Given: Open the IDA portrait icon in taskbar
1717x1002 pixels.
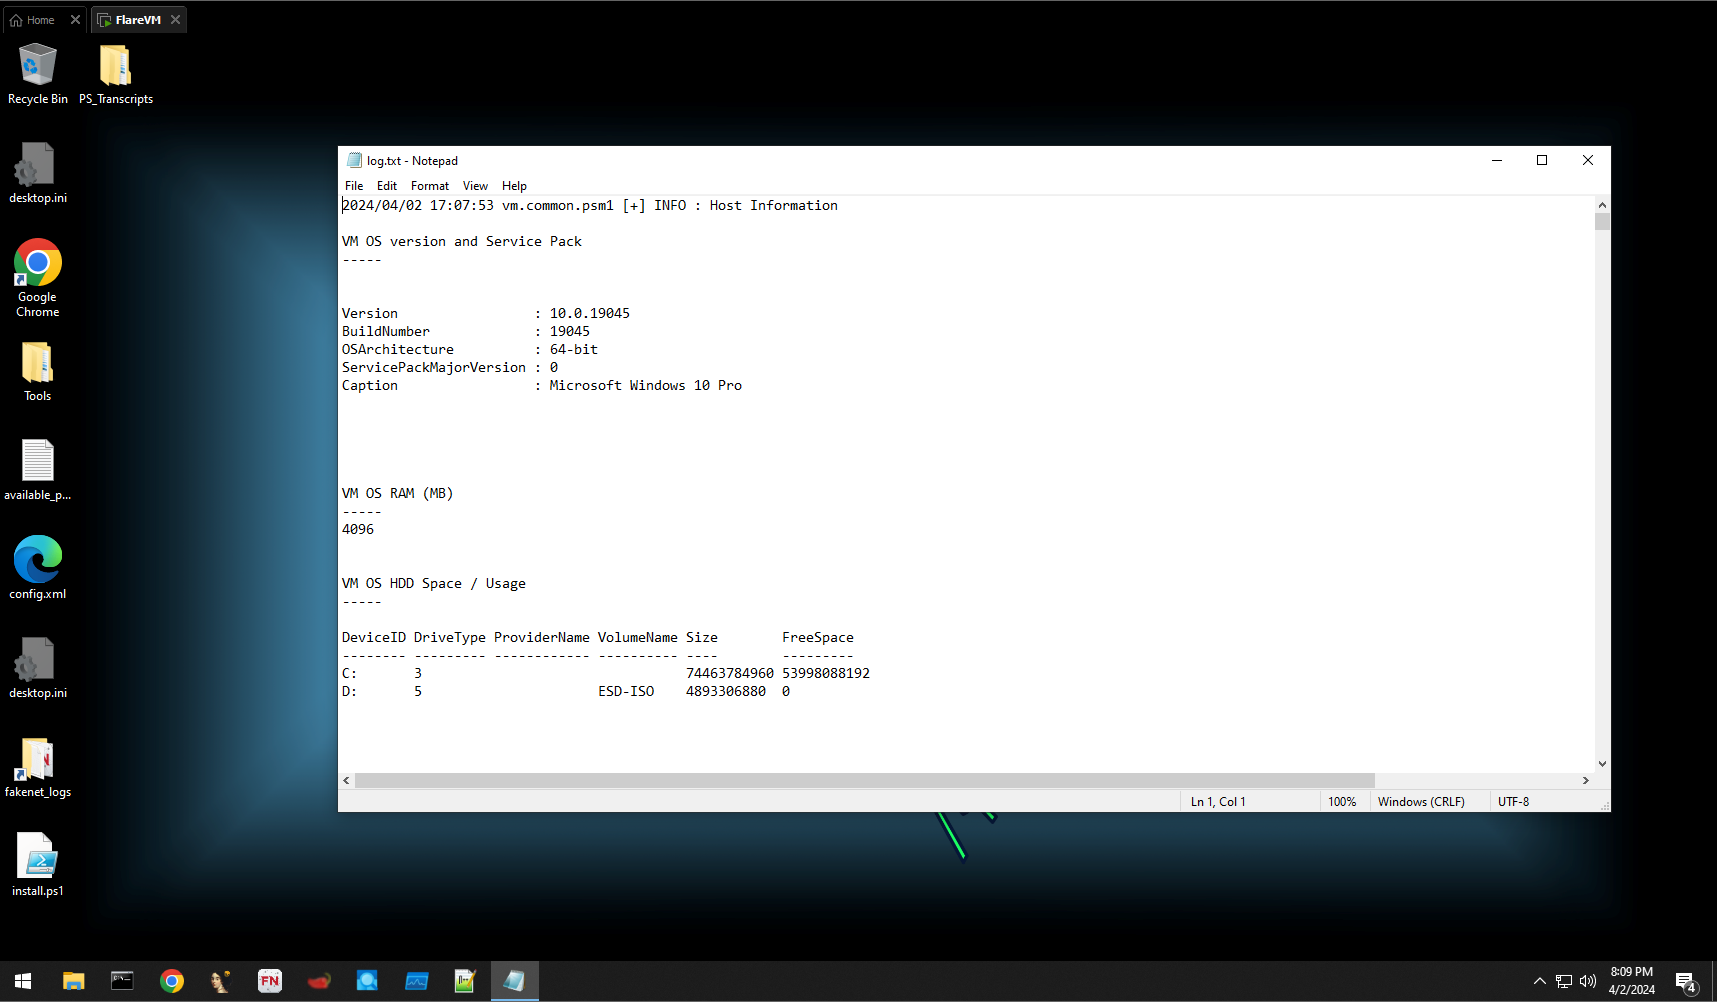Looking at the screenshot, I should 220,981.
